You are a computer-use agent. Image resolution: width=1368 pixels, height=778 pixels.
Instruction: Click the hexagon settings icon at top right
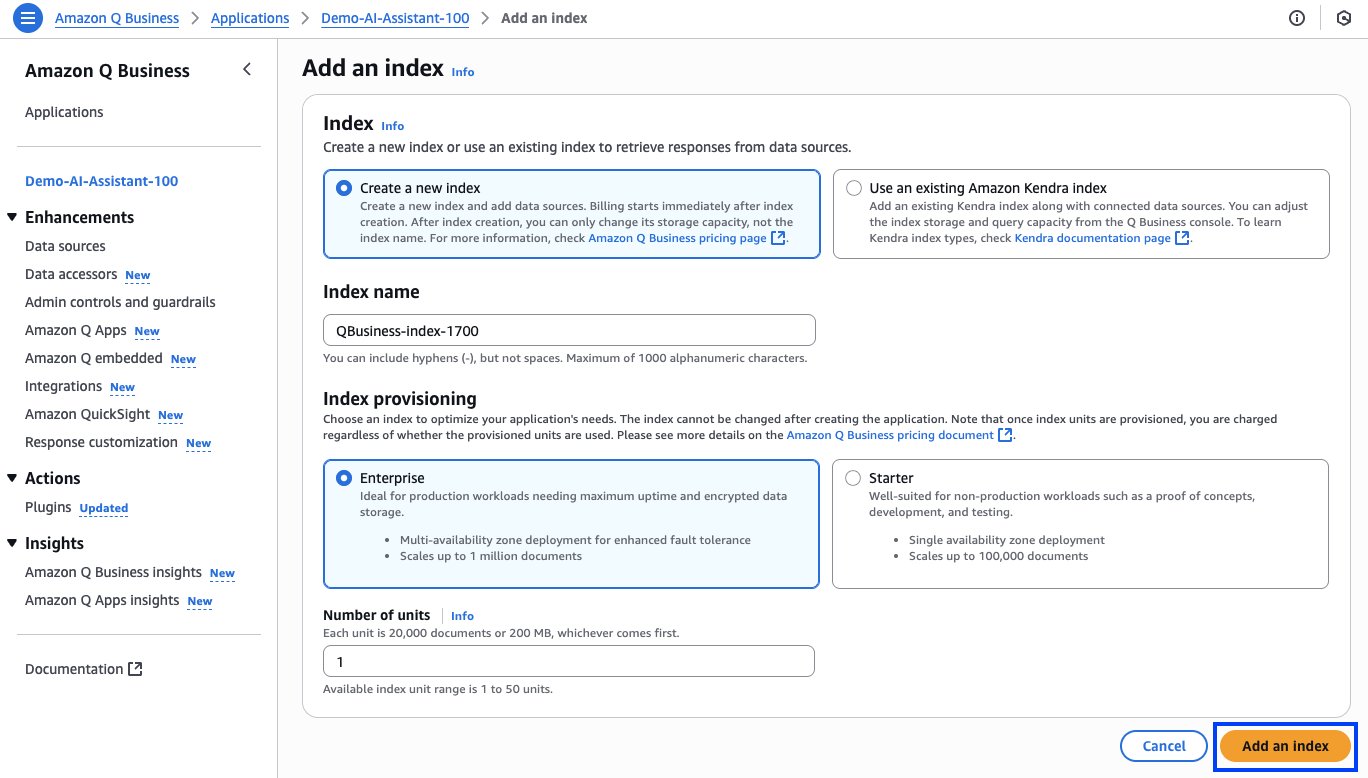click(x=1344, y=18)
